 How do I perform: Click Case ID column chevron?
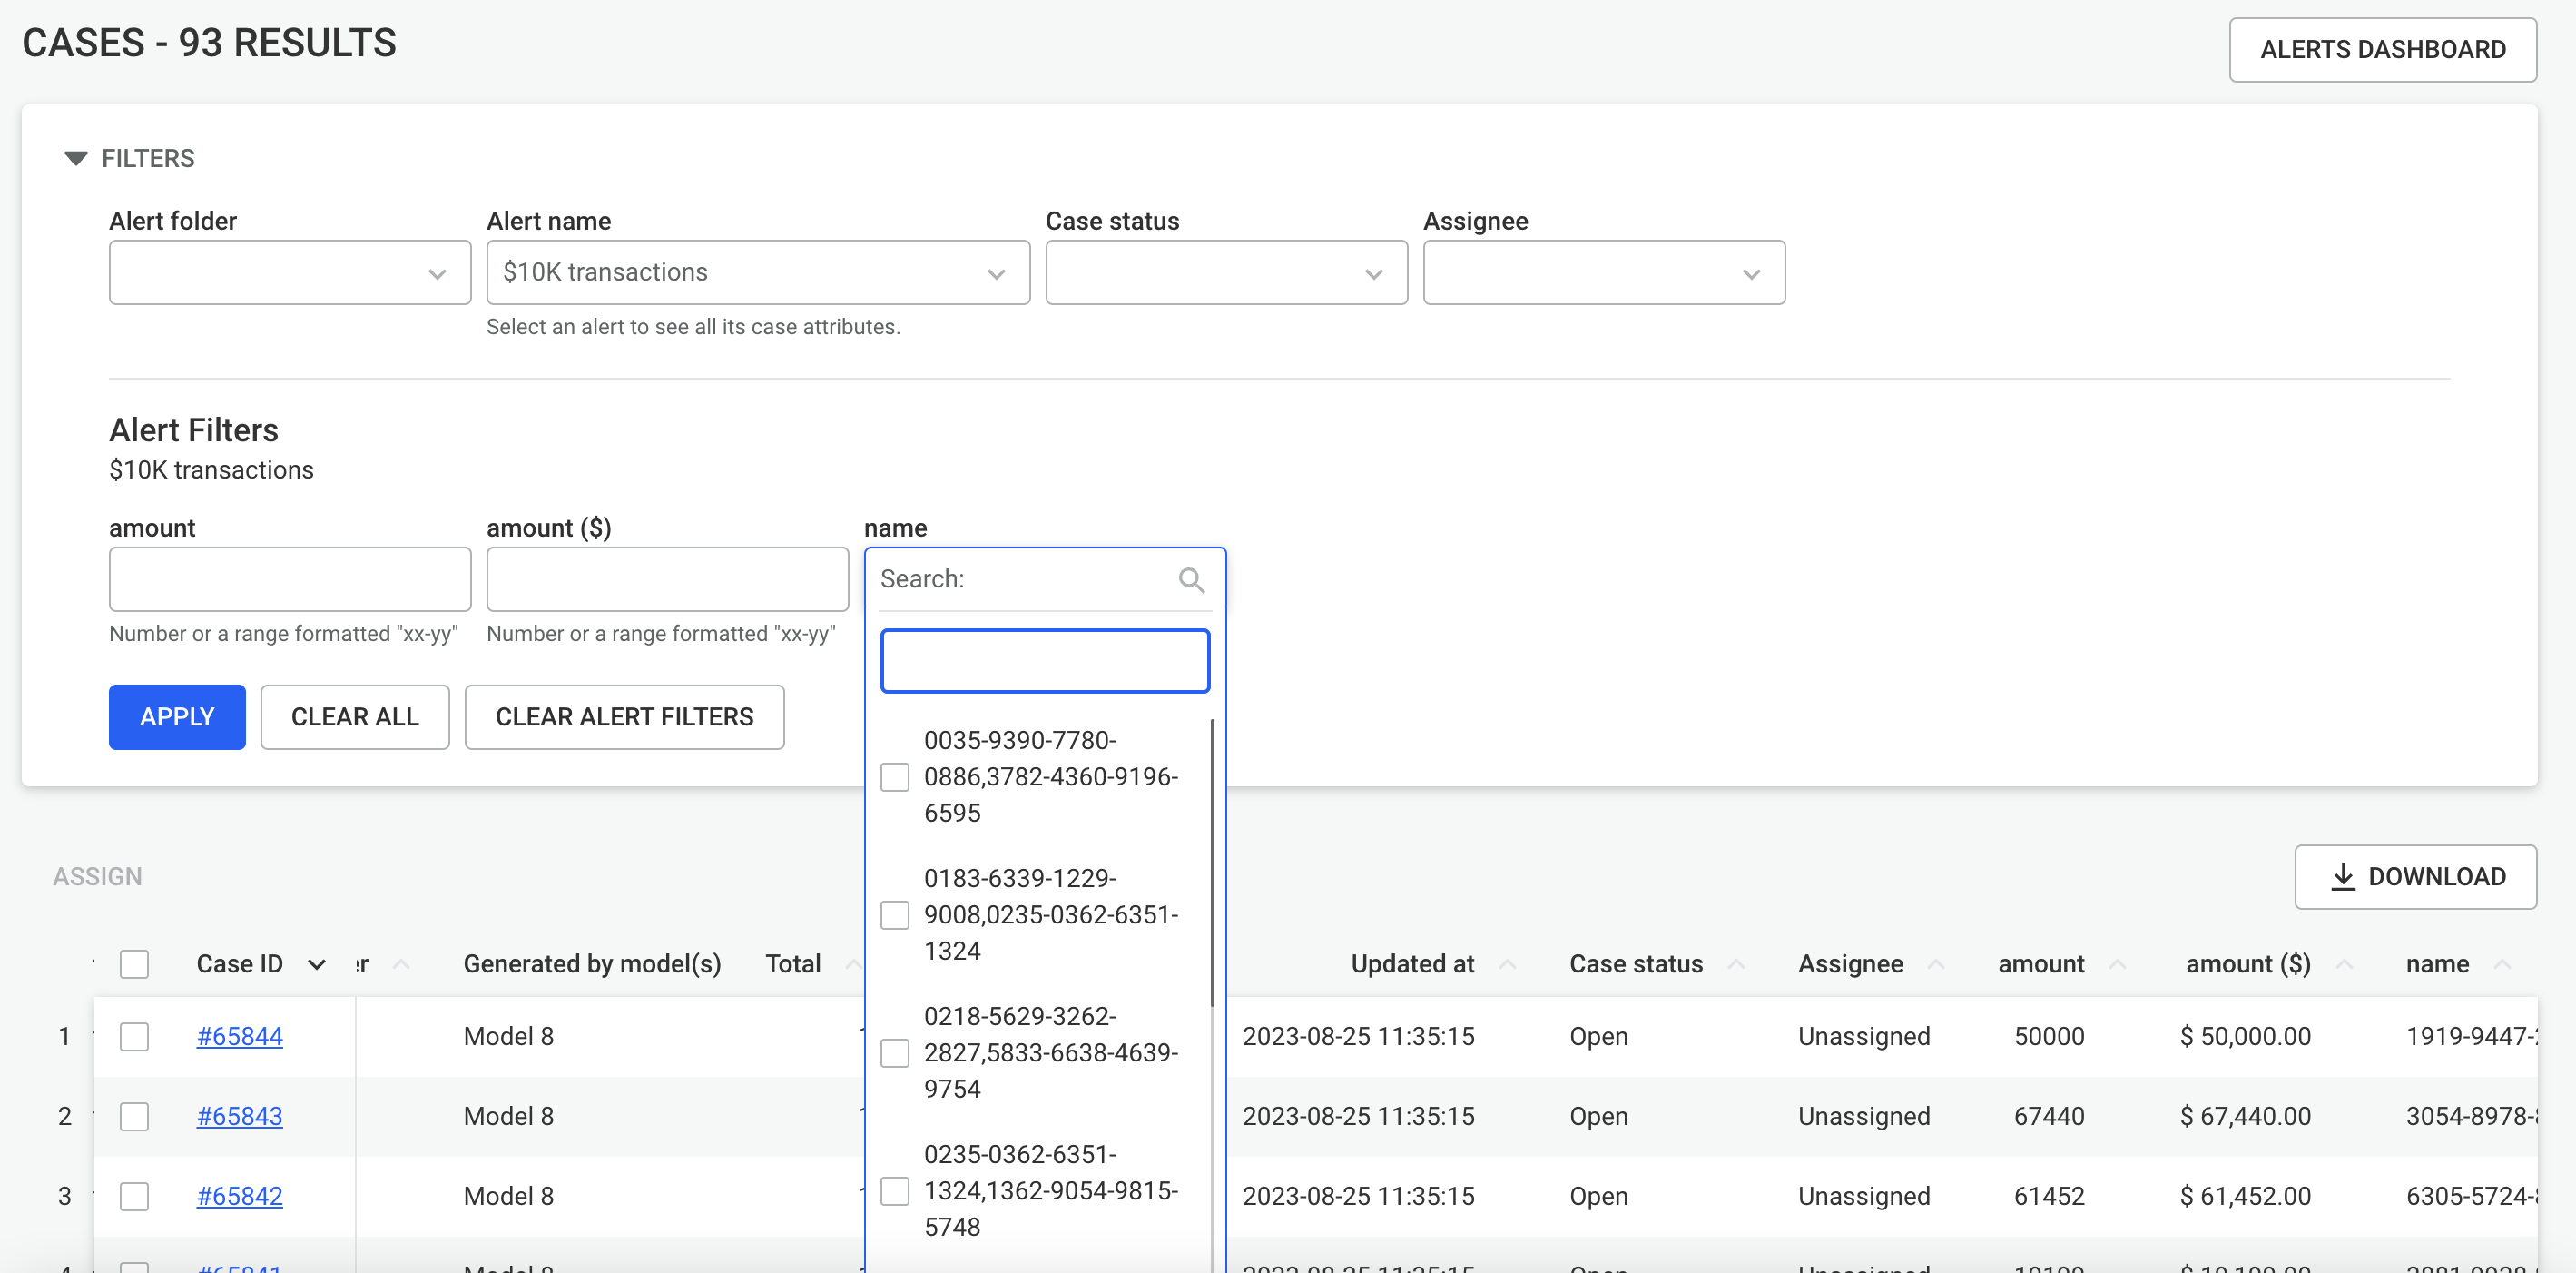tap(316, 964)
